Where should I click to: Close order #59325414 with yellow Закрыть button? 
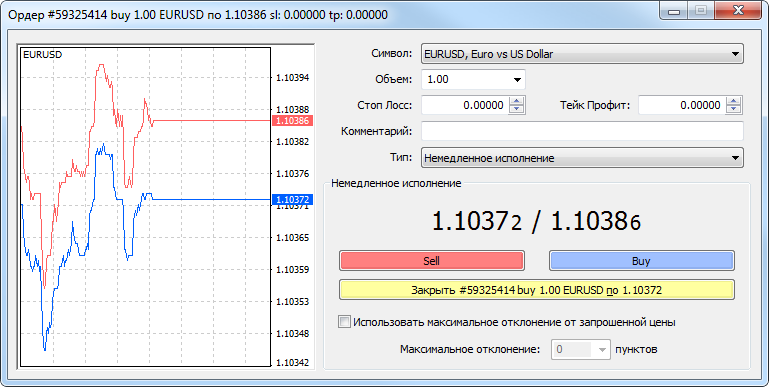click(x=537, y=290)
